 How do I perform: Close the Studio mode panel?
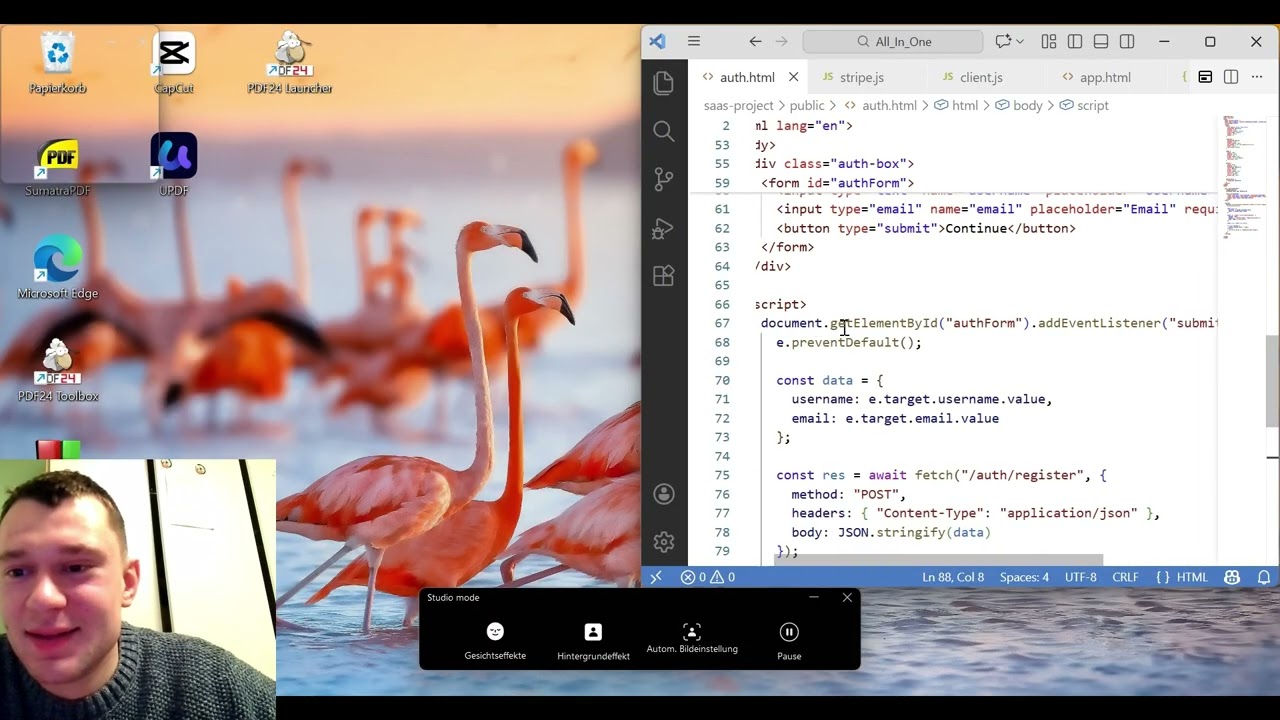coord(847,597)
